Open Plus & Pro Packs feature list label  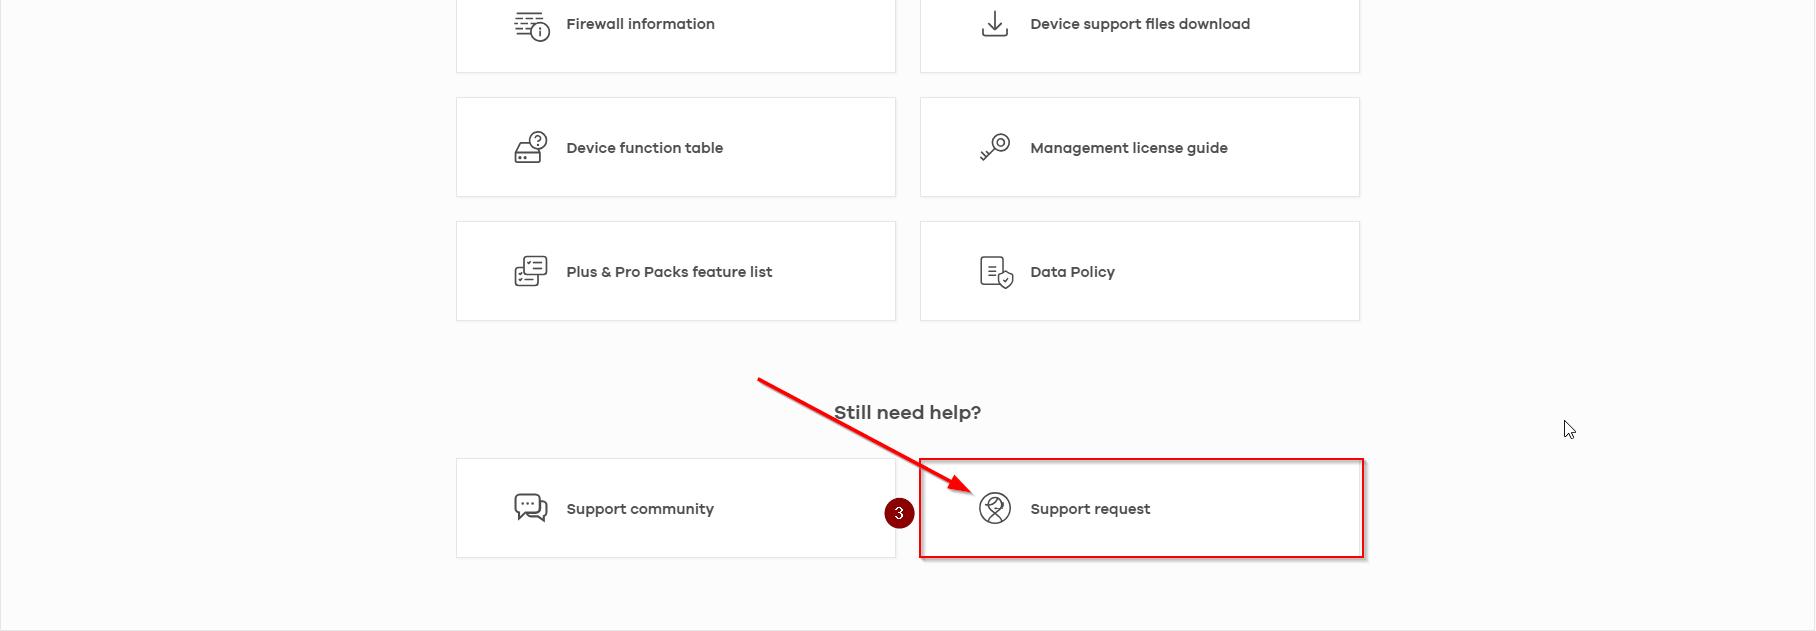tap(669, 272)
